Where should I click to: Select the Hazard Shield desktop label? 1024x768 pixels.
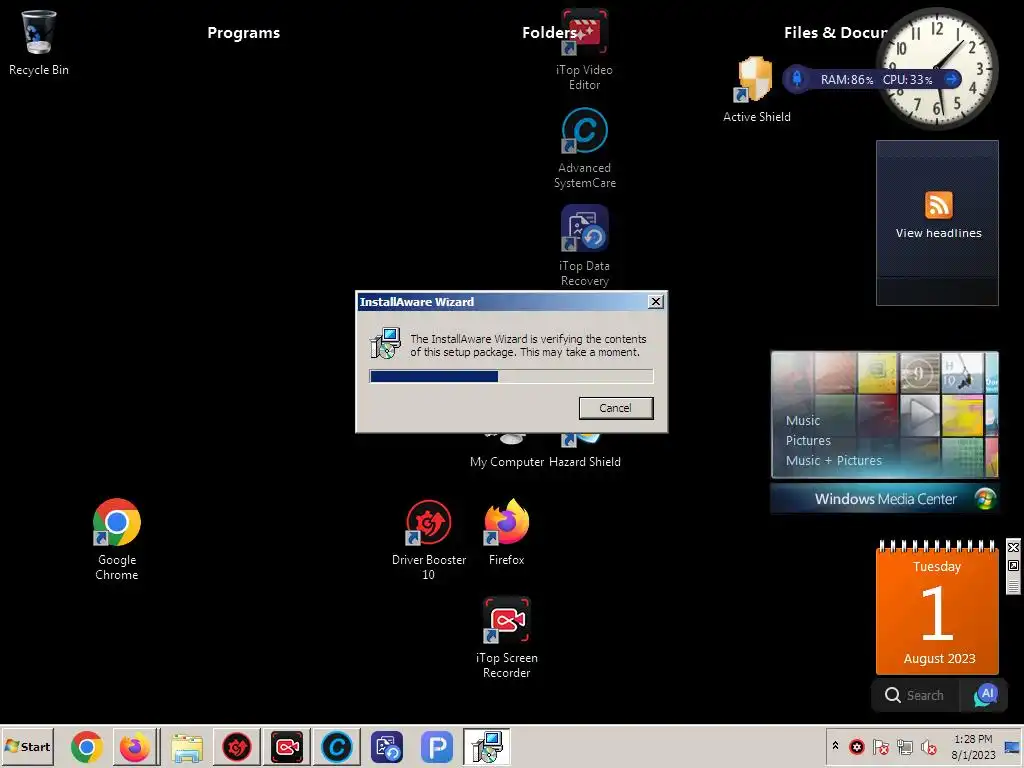pyautogui.click(x=584, y=462)
